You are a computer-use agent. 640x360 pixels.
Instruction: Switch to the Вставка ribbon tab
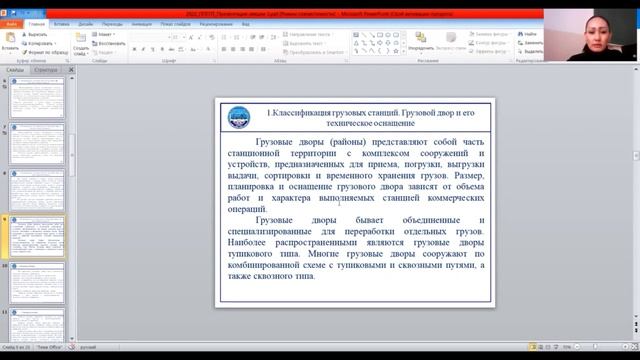pos(61,24)
